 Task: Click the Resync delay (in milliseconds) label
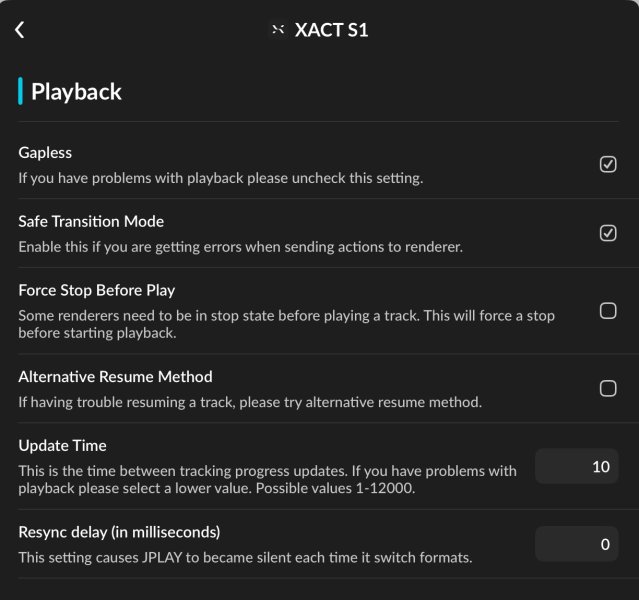coord(119,532)
